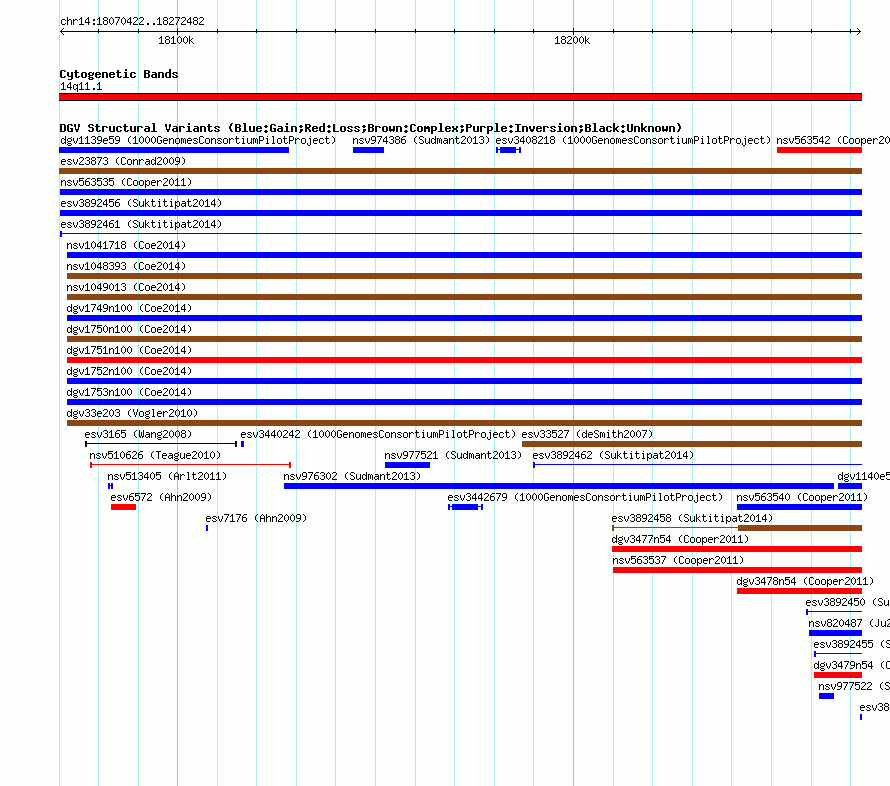Open nsv513405 Arlt2011 label
The width and height of the screenshot is (890, 786).
point(167,476)
